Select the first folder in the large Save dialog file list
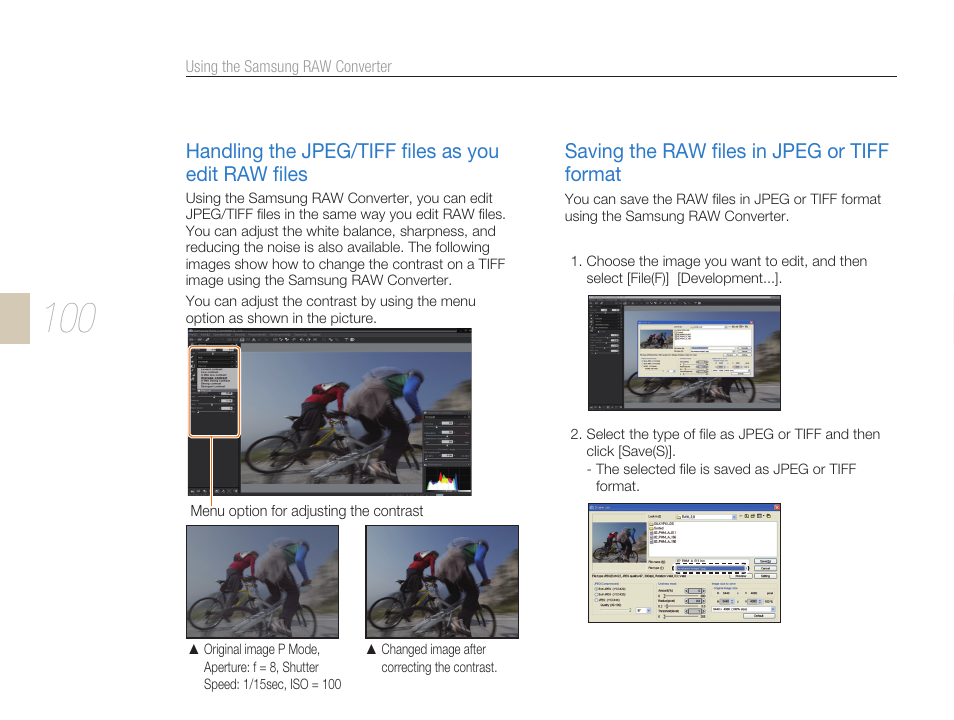 [x=662, y=523]
